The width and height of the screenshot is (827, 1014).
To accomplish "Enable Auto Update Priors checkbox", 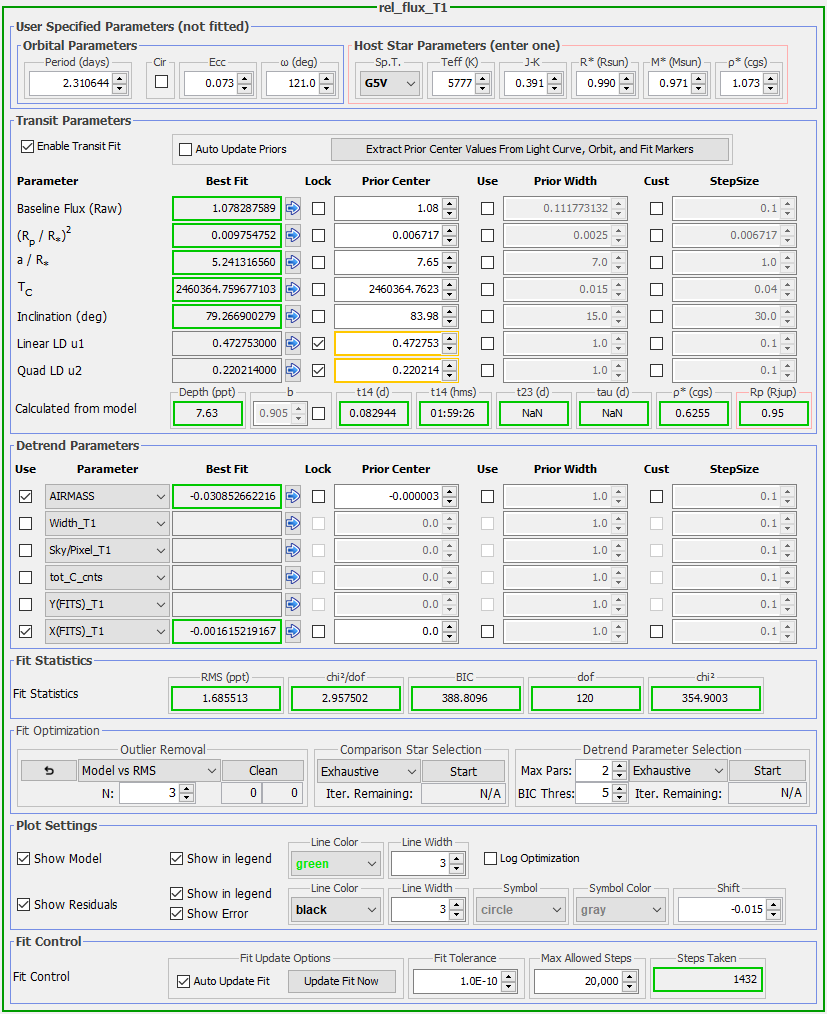I will pyautogui.click(x=185, y=149).
